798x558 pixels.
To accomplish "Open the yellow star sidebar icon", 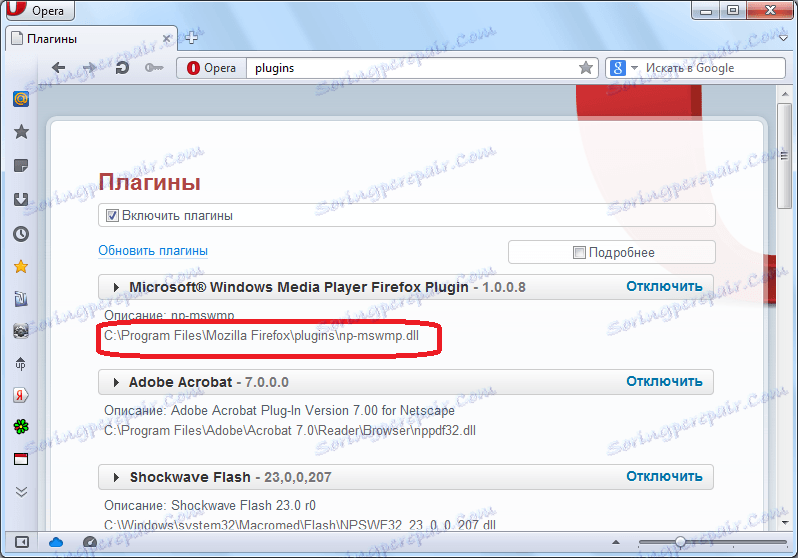I will tap(21, 266).
